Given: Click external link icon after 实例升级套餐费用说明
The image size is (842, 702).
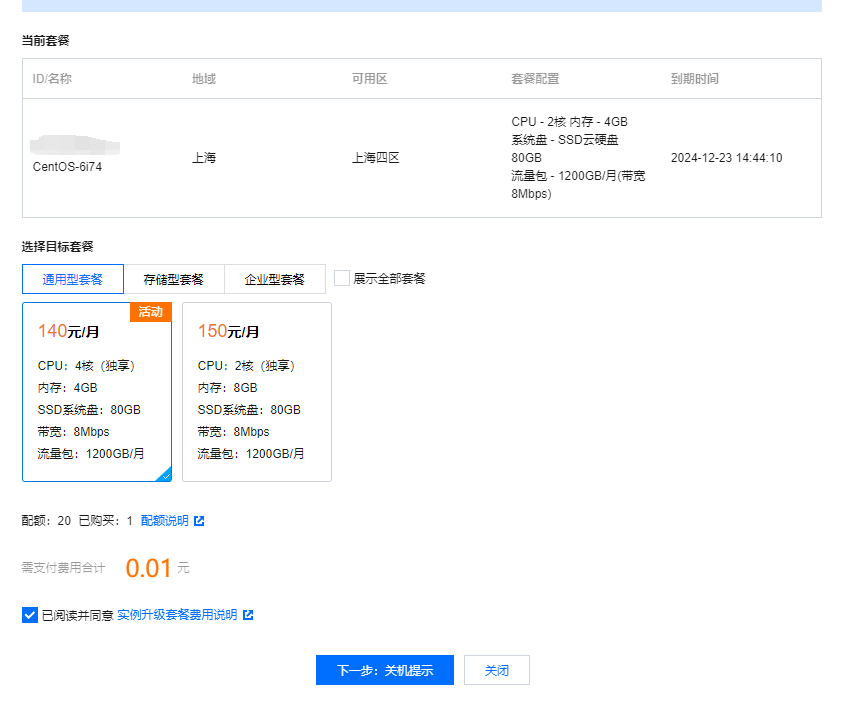Looking at the screenshot, I should tap(248, 615).
